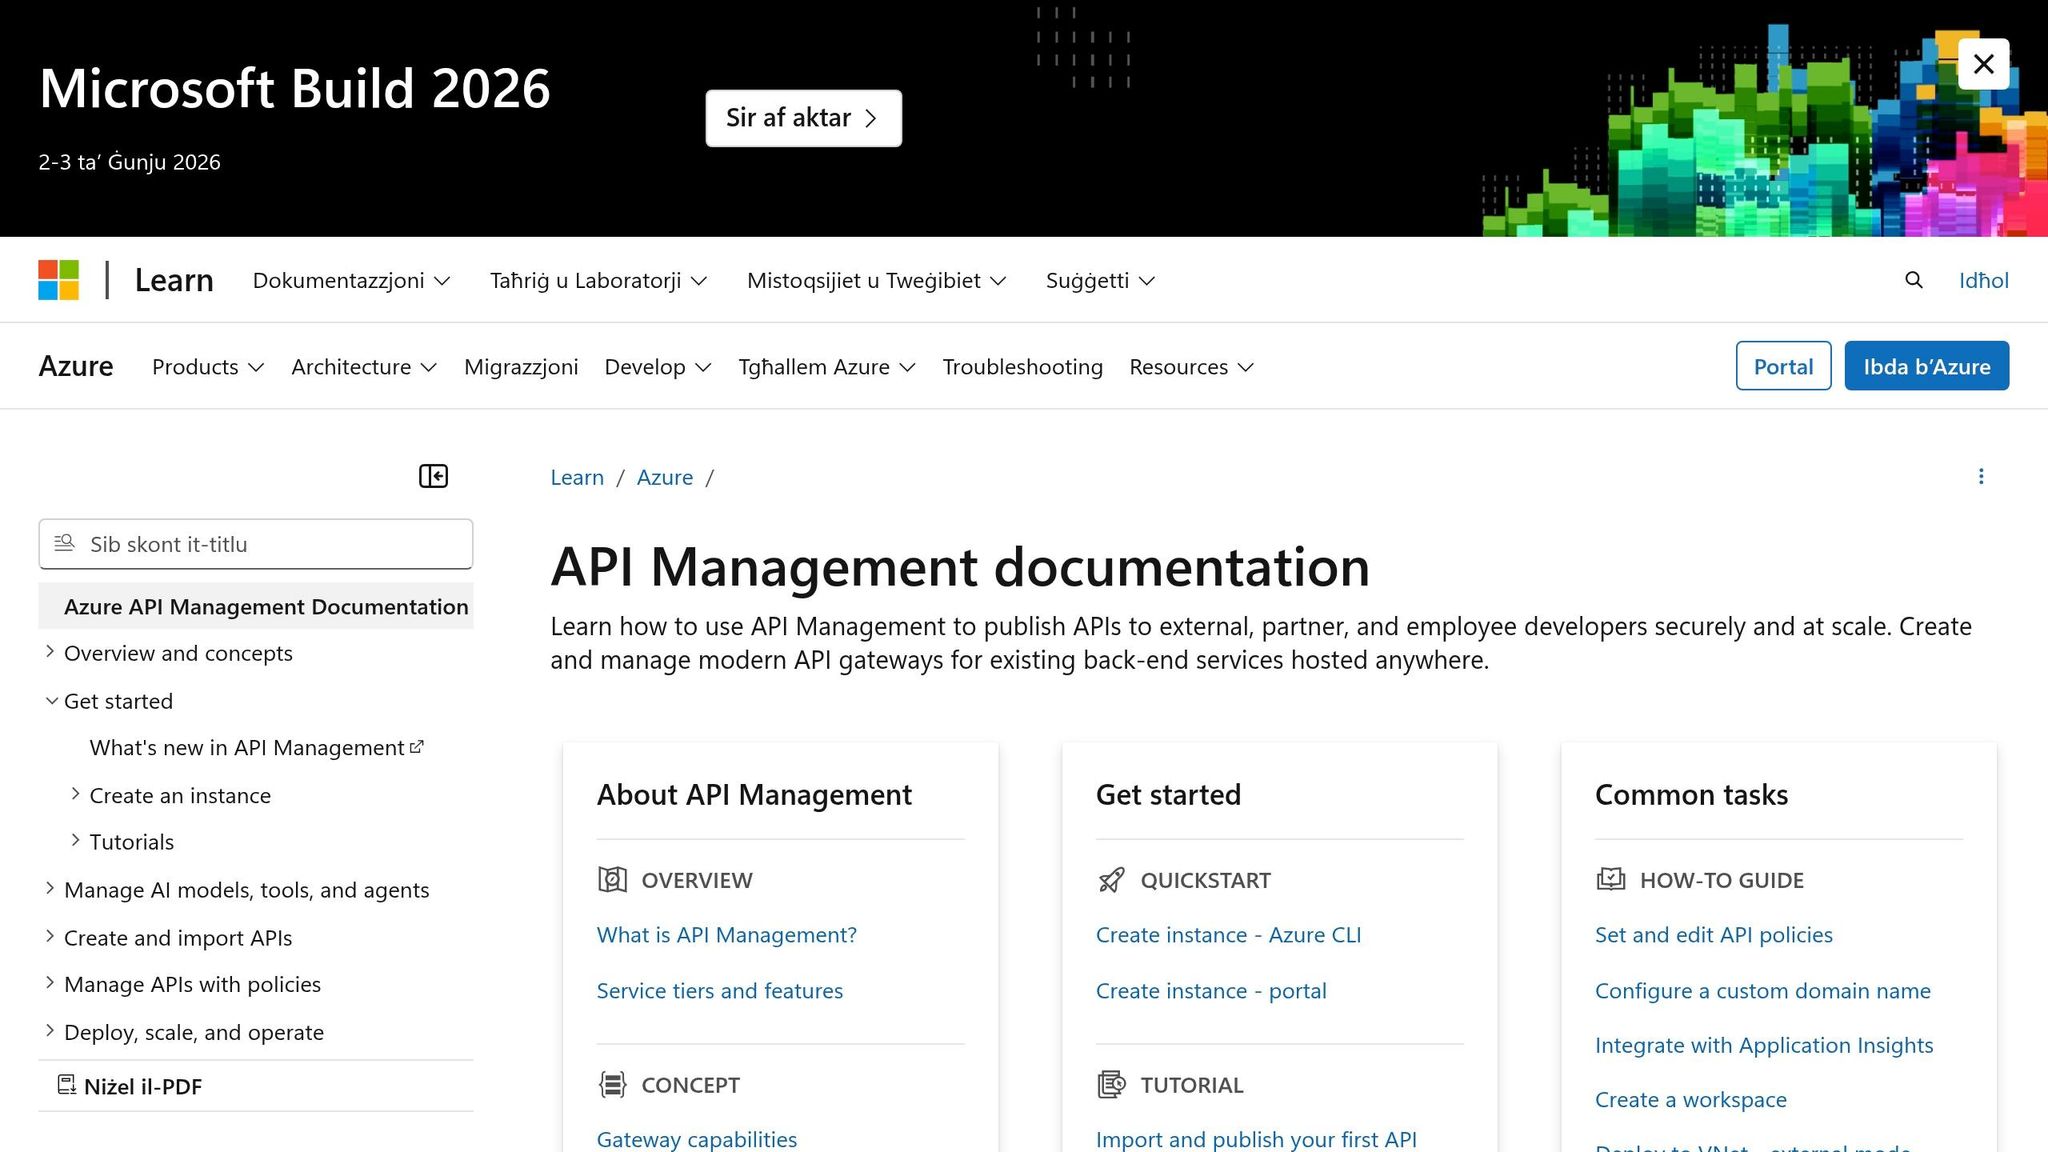Click the Niżel il-PDF download icon
The height and width of the screenshot is (1152, 2048).
(x=66, y=1085)
